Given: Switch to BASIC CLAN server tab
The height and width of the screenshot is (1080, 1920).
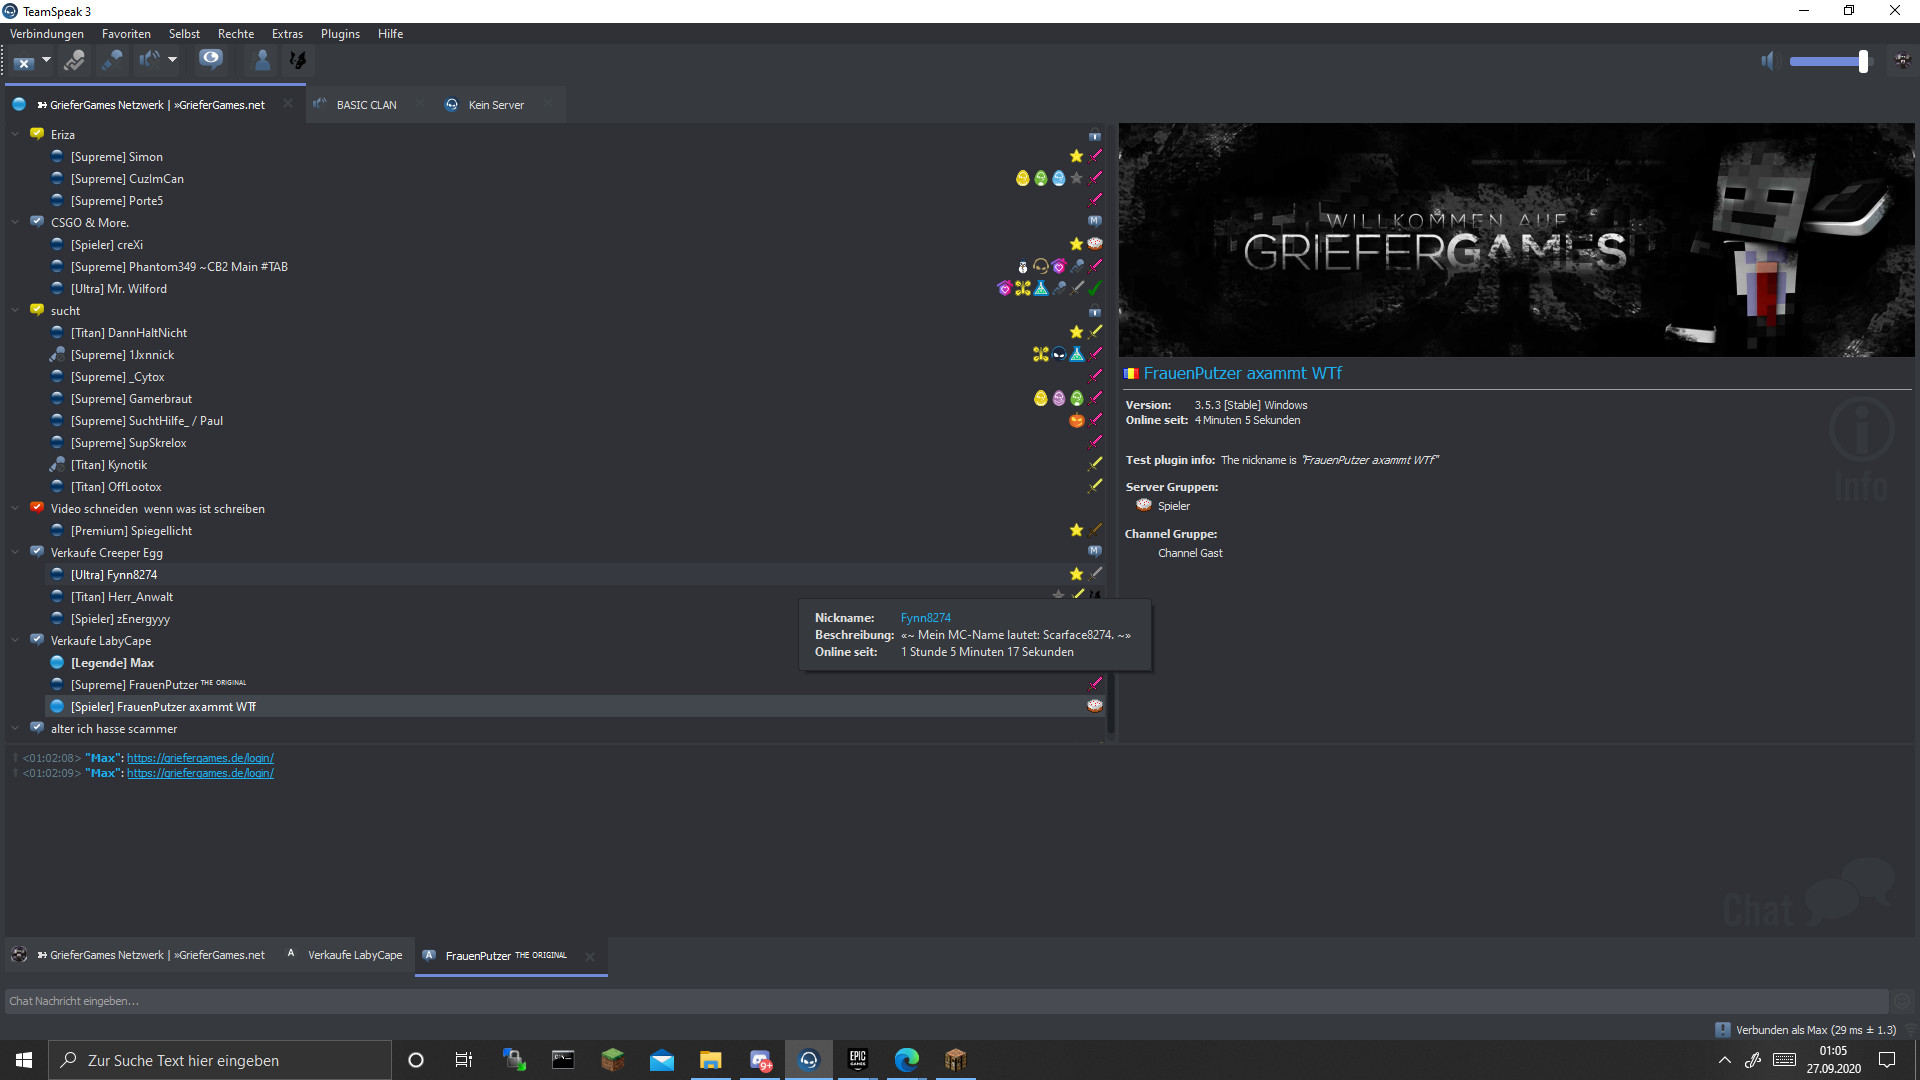Looking at the screenshot, I should 367,105.
